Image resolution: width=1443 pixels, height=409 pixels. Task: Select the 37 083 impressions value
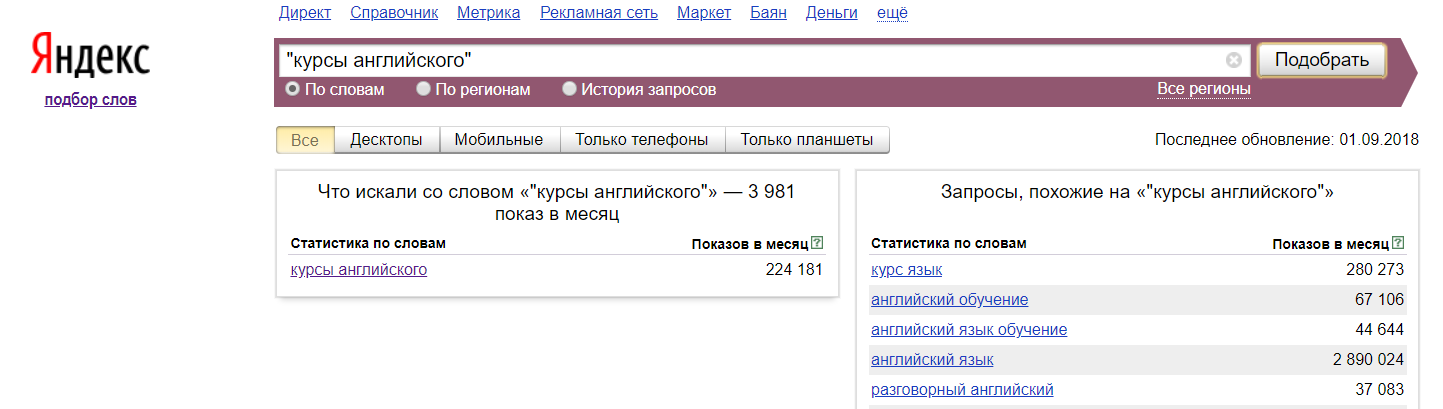click(x=1380, y=390)
